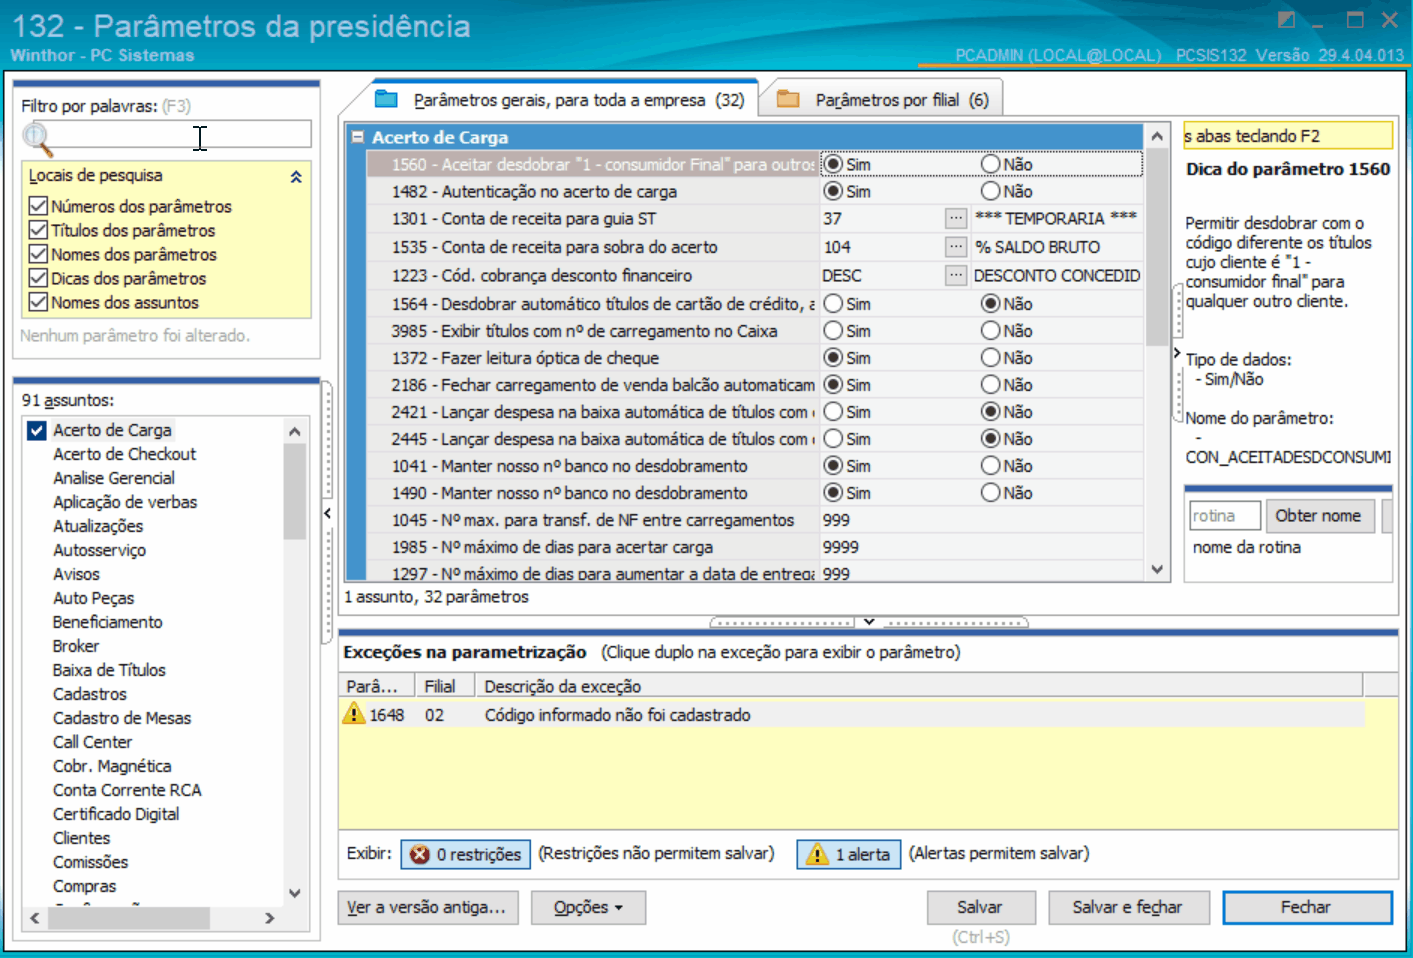Select Sim for parameter 2445 Lançar despesa

pyautogui.click(x=833, y=438)
